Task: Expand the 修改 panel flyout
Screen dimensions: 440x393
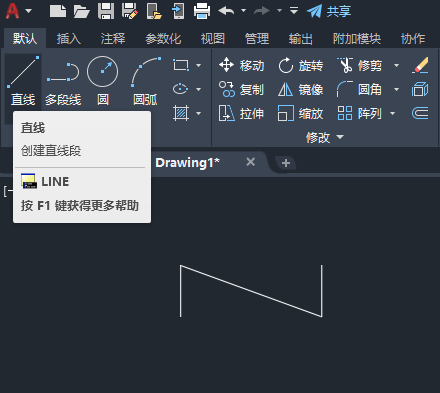Action: coord(325,137)
